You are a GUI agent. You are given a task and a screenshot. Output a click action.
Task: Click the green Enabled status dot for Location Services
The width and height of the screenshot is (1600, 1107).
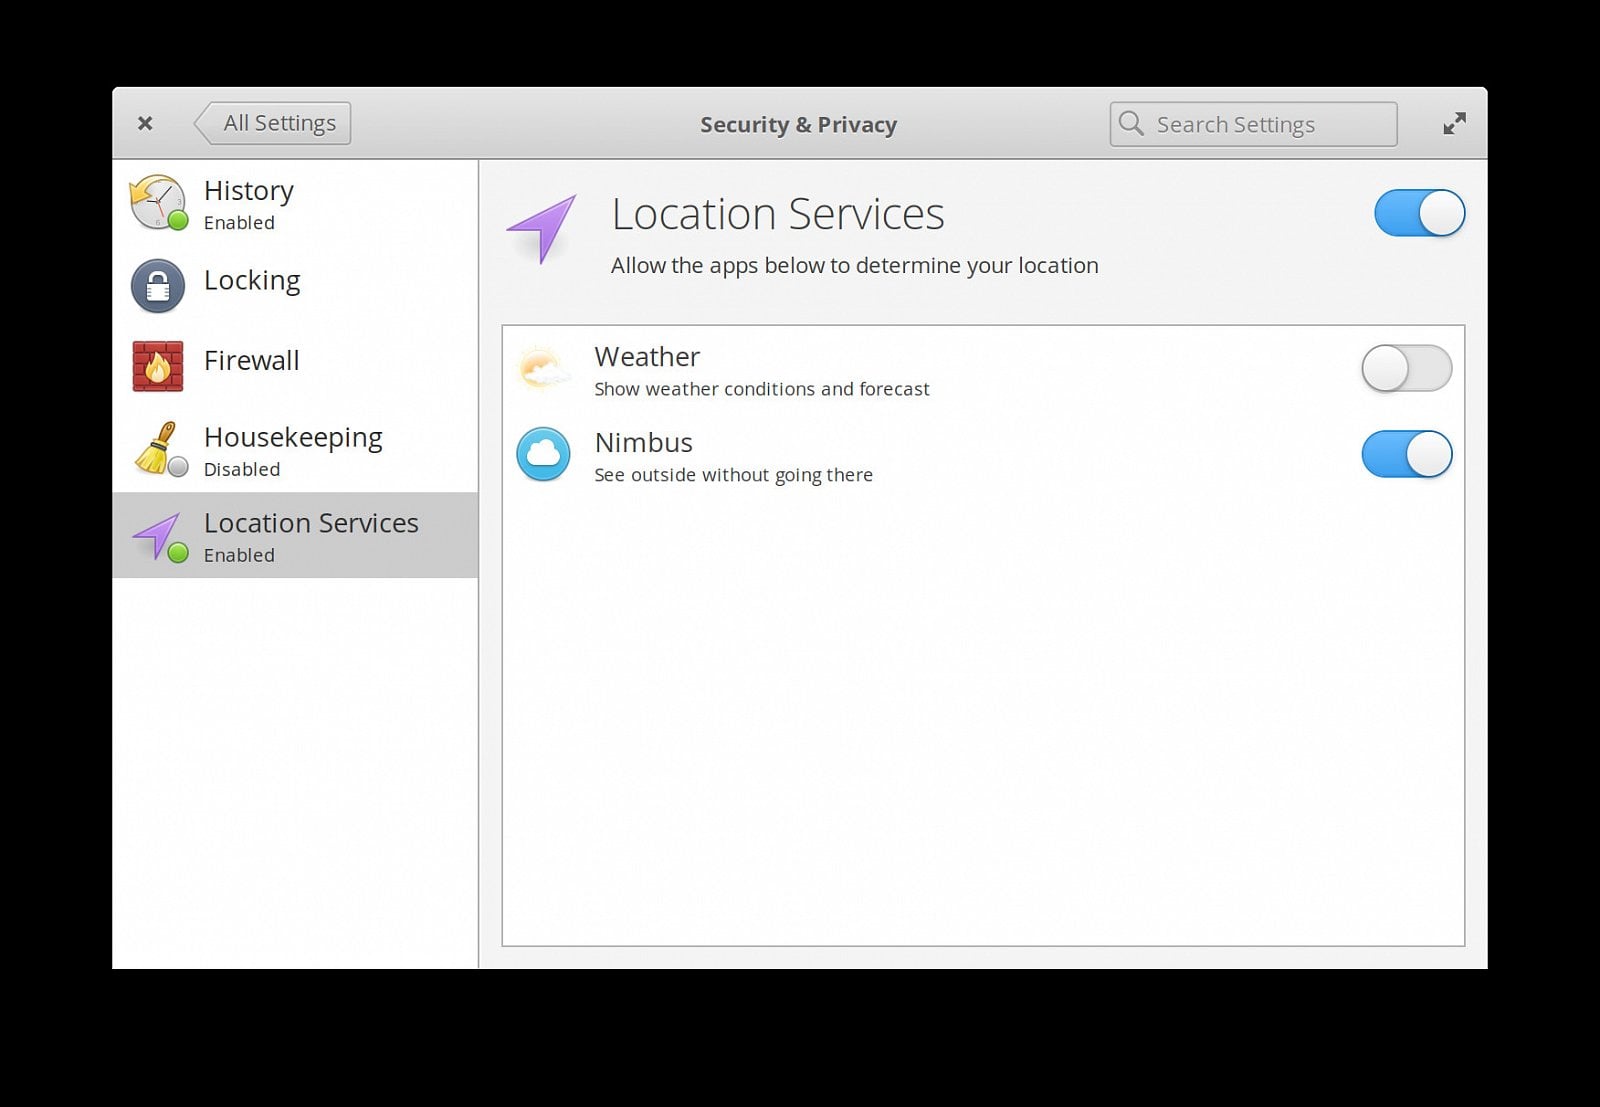(x=178, y=551)
